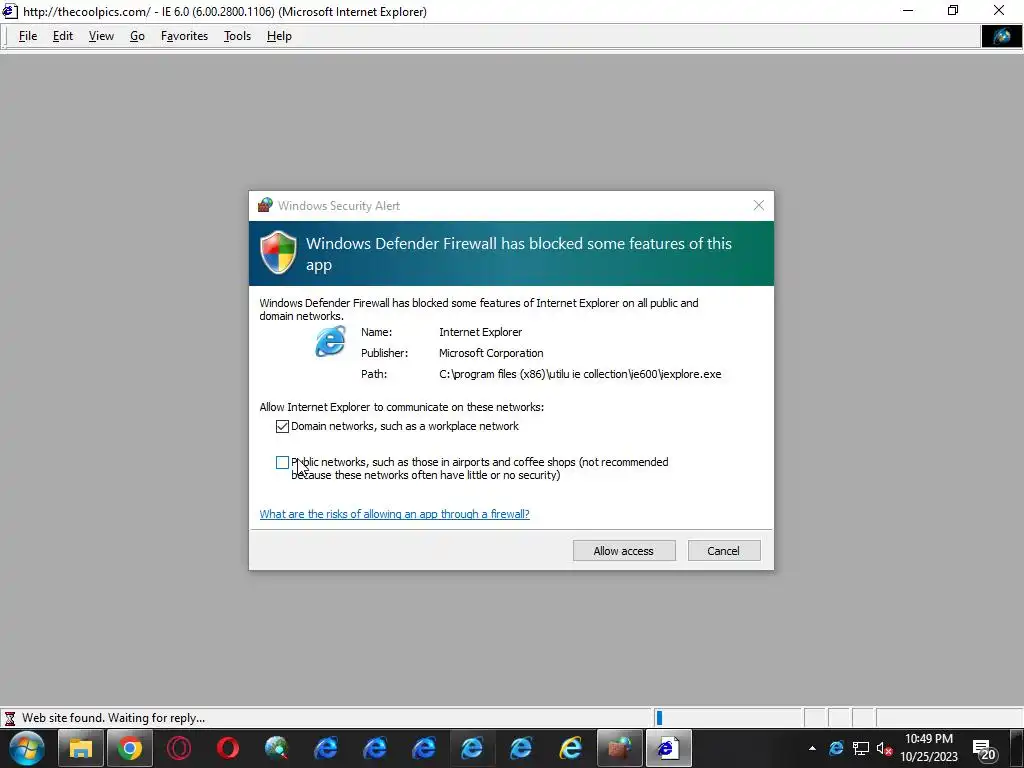Select the iexplore.exe path text
Screen dimensions: 1024x768
pos(580,374)
